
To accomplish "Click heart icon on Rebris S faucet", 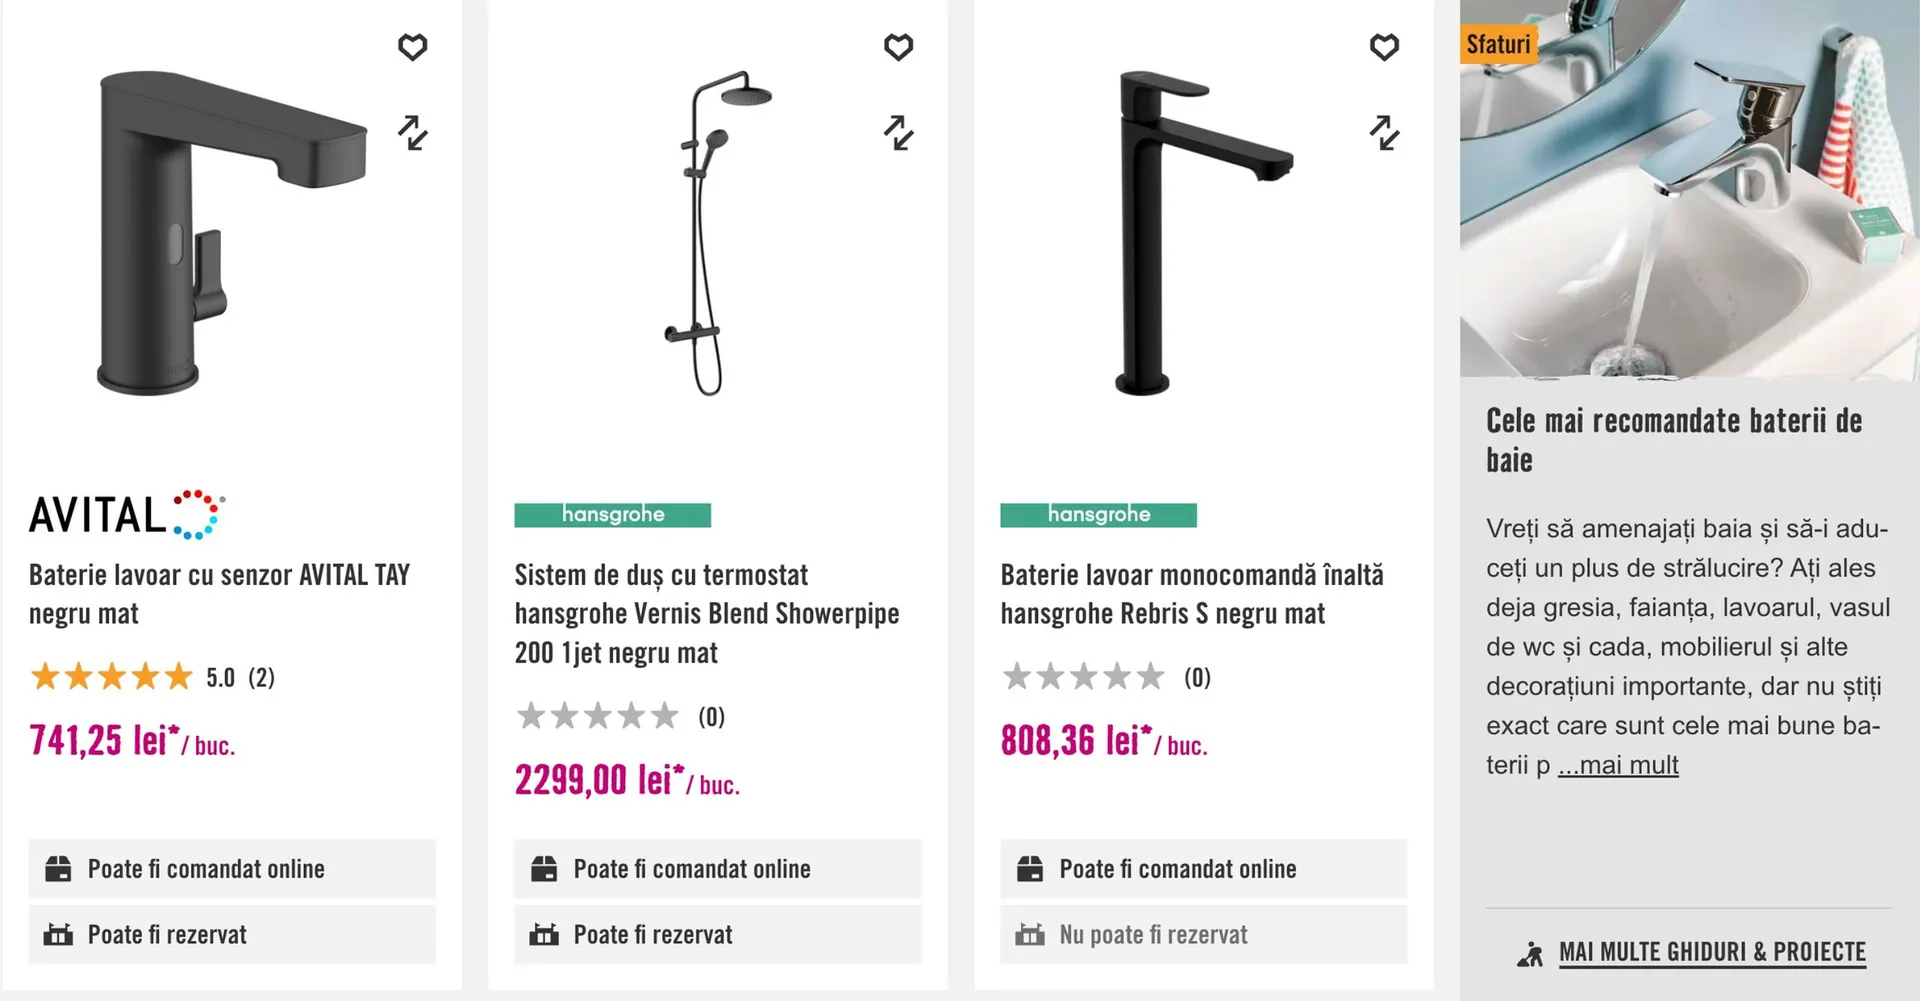I will pyautogui.click(x=1384, y=47).
